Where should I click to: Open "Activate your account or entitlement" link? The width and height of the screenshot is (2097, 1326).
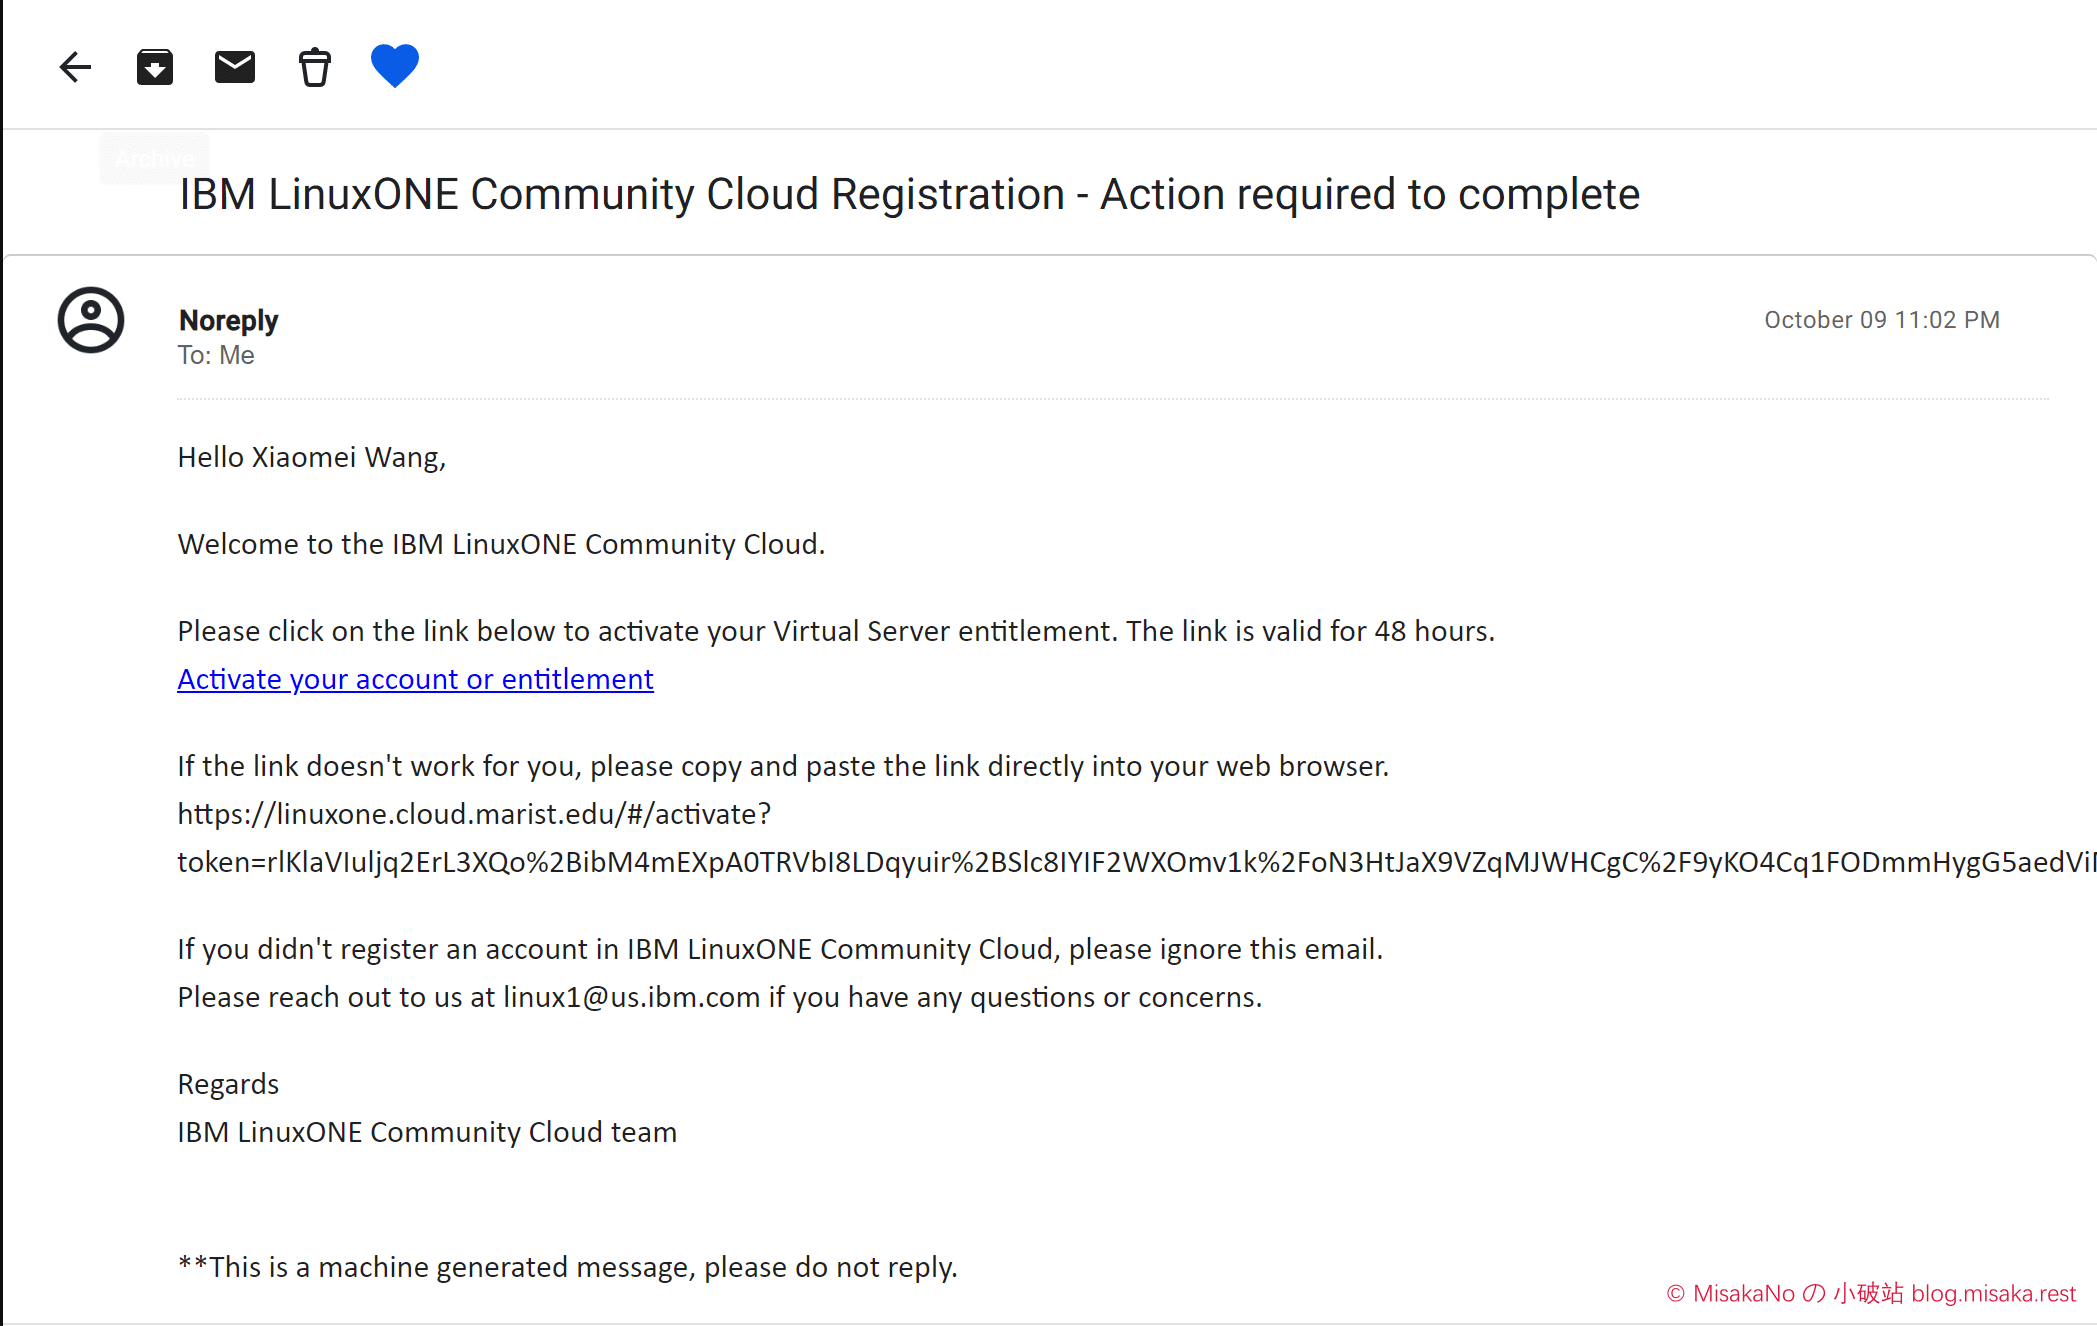415,679
